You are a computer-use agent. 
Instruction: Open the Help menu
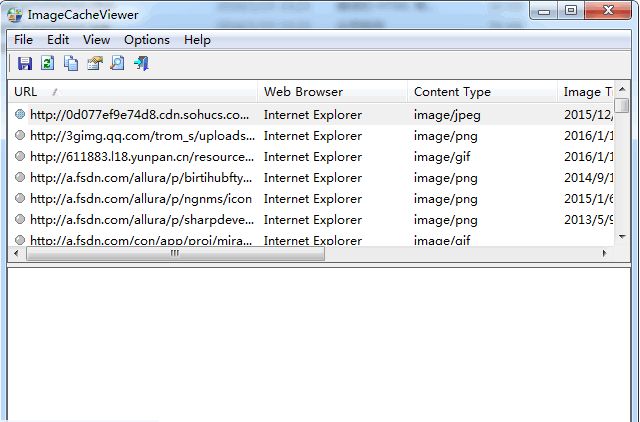[197, 40]
